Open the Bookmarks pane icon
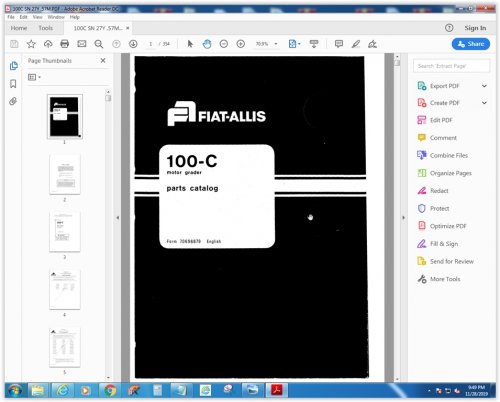Image resolution: width=500 pixels, height=402 pixels. tap(13, 84)
